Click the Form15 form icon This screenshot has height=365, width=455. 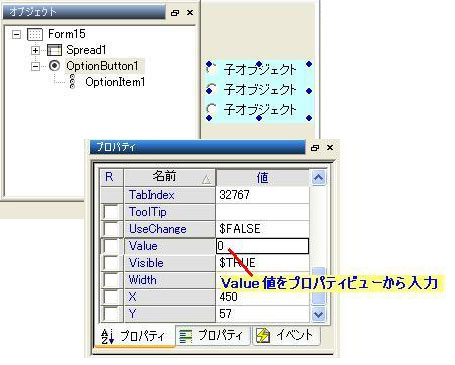pyautogui.click(x=35, y=34)
